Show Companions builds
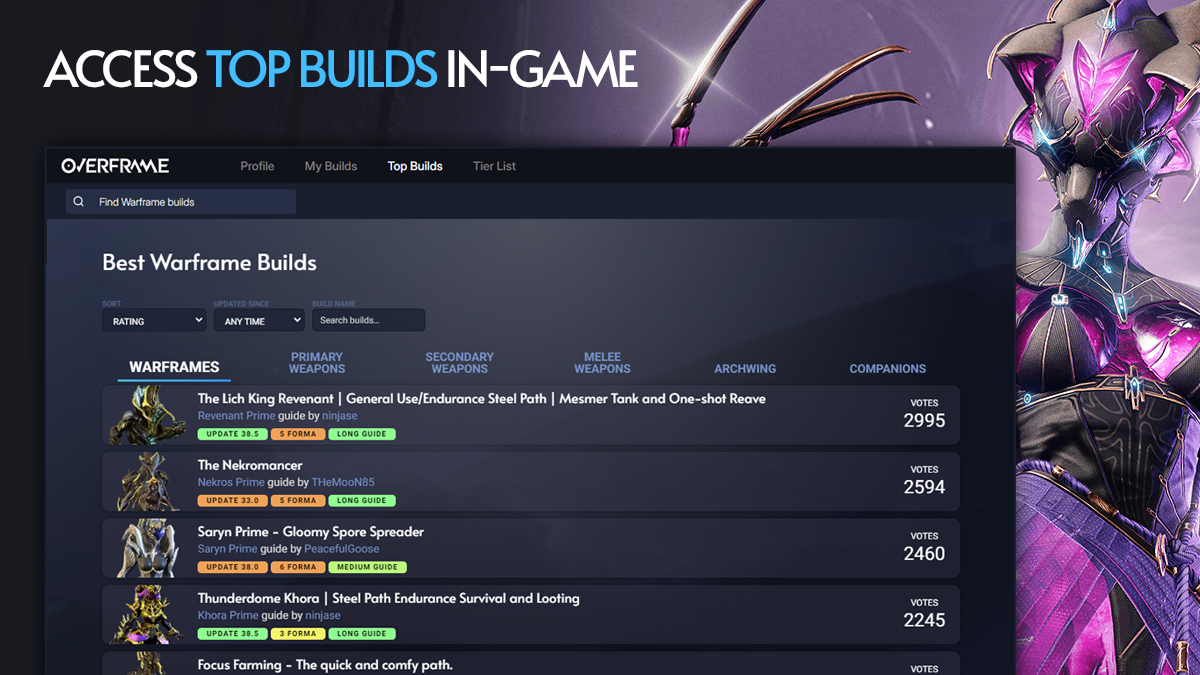1200x675 pixels. click(x=888, y=369)
